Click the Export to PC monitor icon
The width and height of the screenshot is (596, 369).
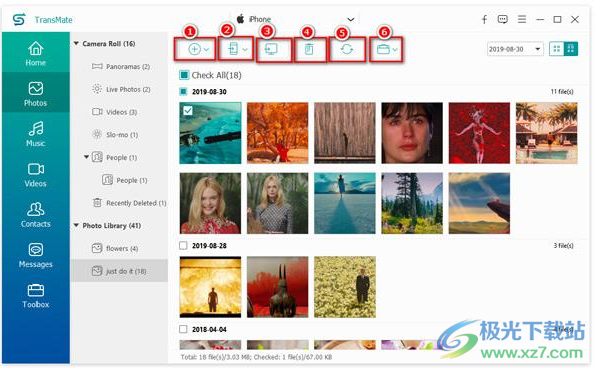(x=271, y=49)
